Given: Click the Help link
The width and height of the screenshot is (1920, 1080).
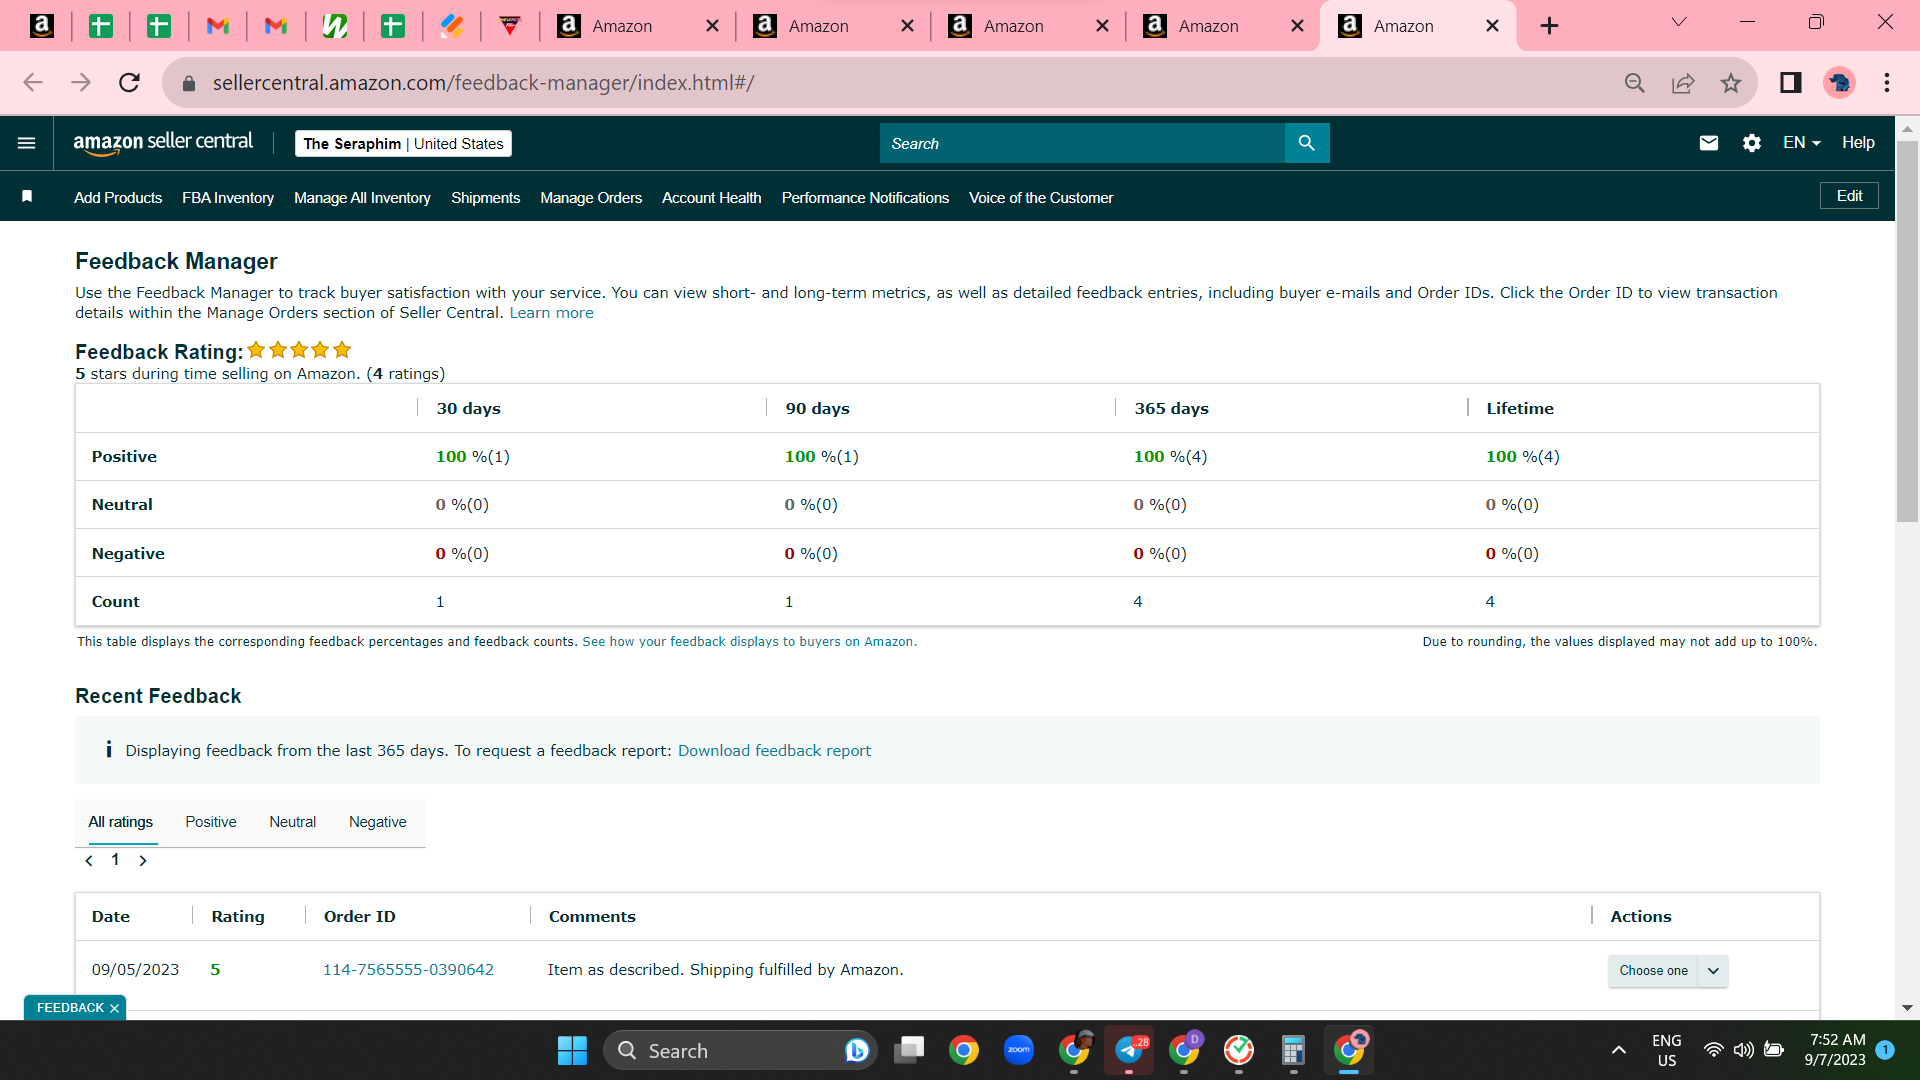Looking at the screenshot, I should coord(1858,143).
